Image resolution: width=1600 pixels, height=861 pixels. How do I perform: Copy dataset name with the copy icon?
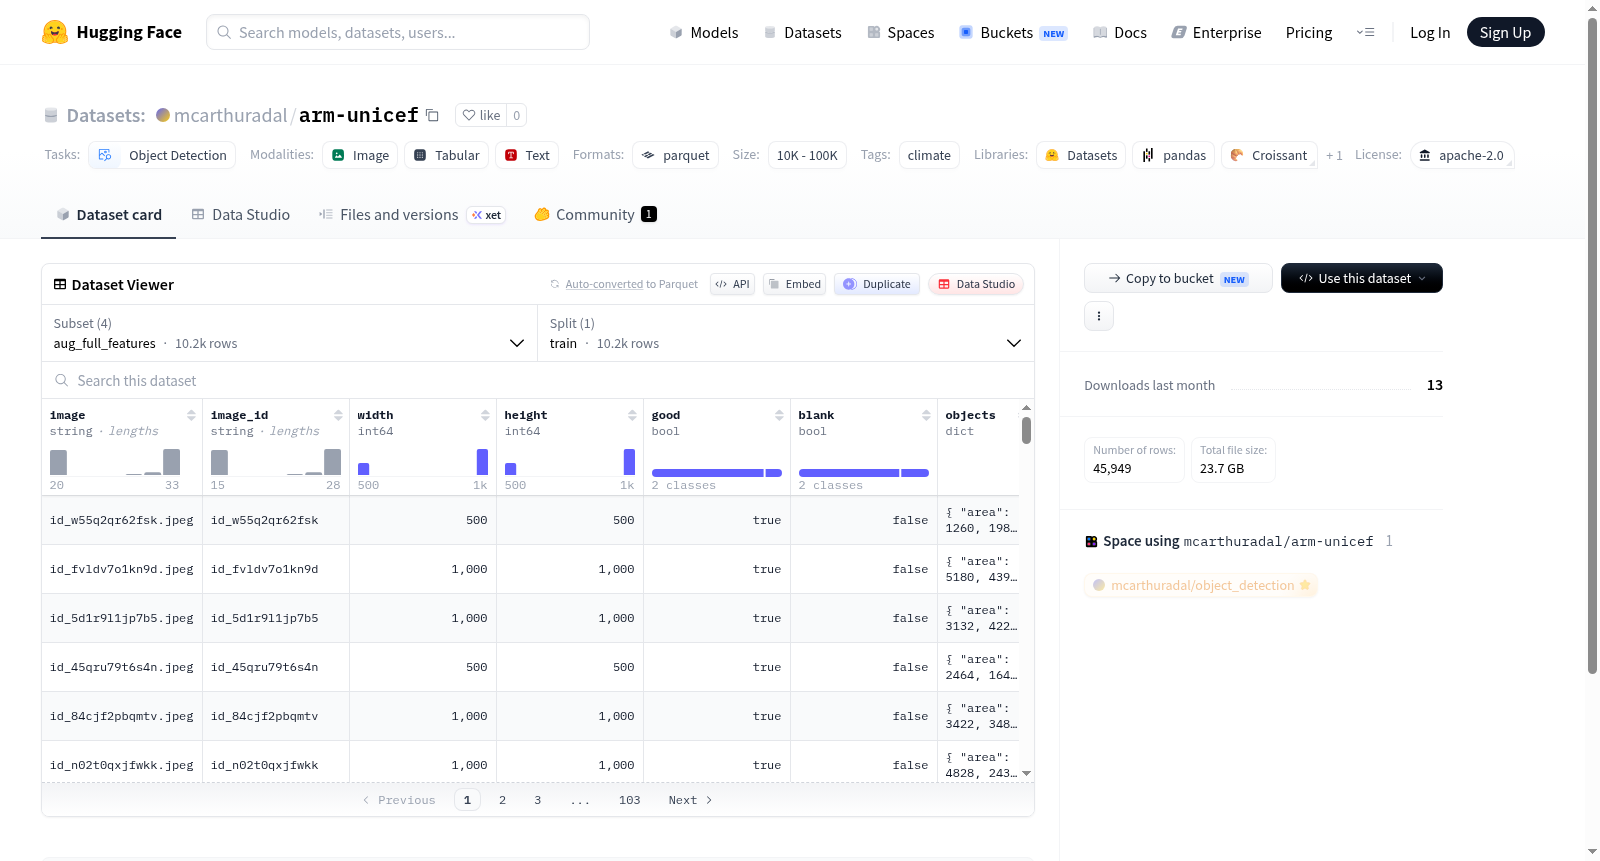(x=432, y=115)
